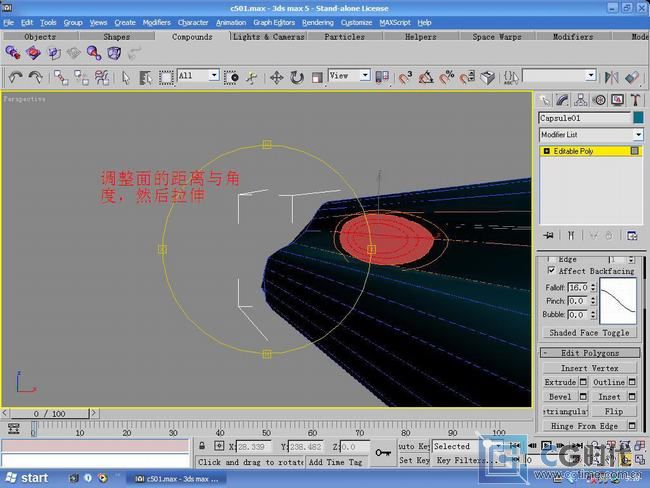Select the Select and Link tool
Screen dimensions: 650x488
[61, 77]
